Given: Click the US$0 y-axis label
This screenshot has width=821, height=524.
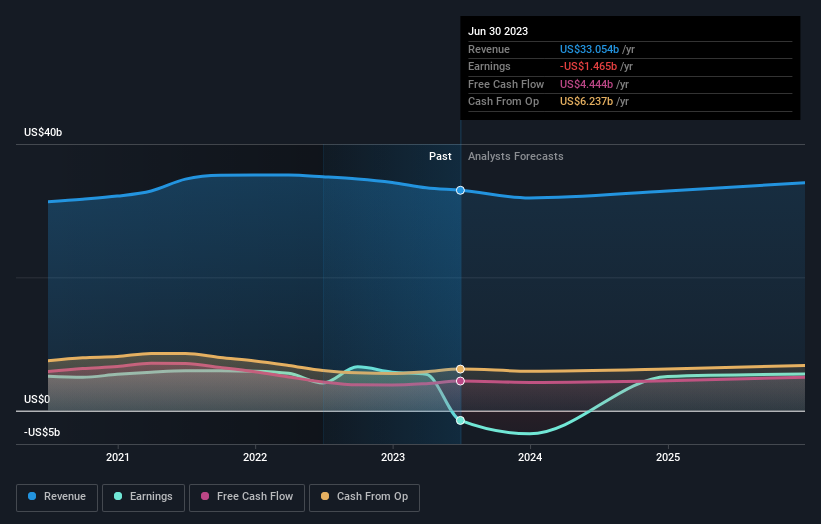Looking at the screenshot, I should [x=37, y=399].
